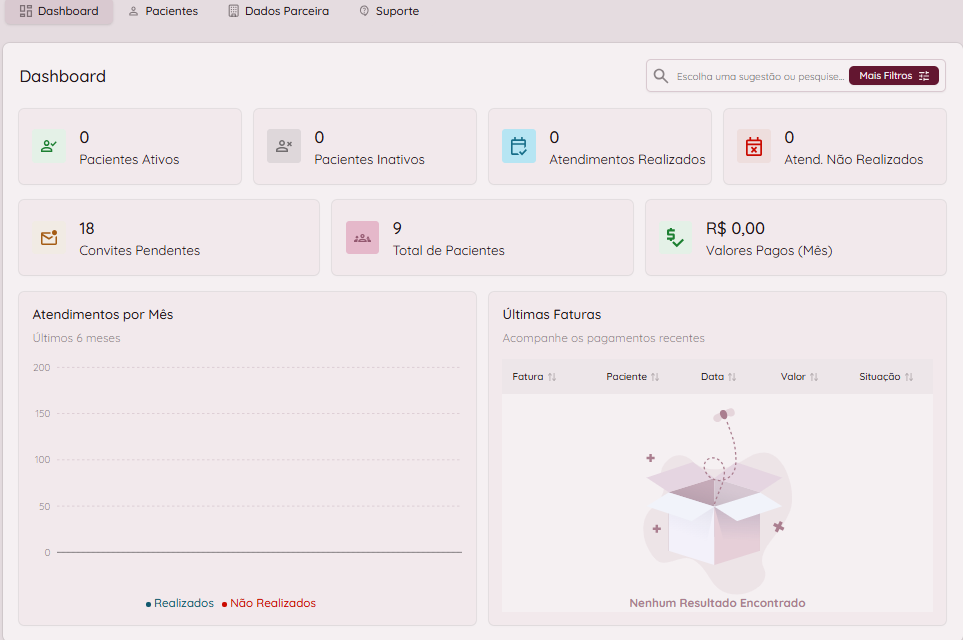Go to the Suporte tab
The image size is (963, 640).
pos(389,11)
